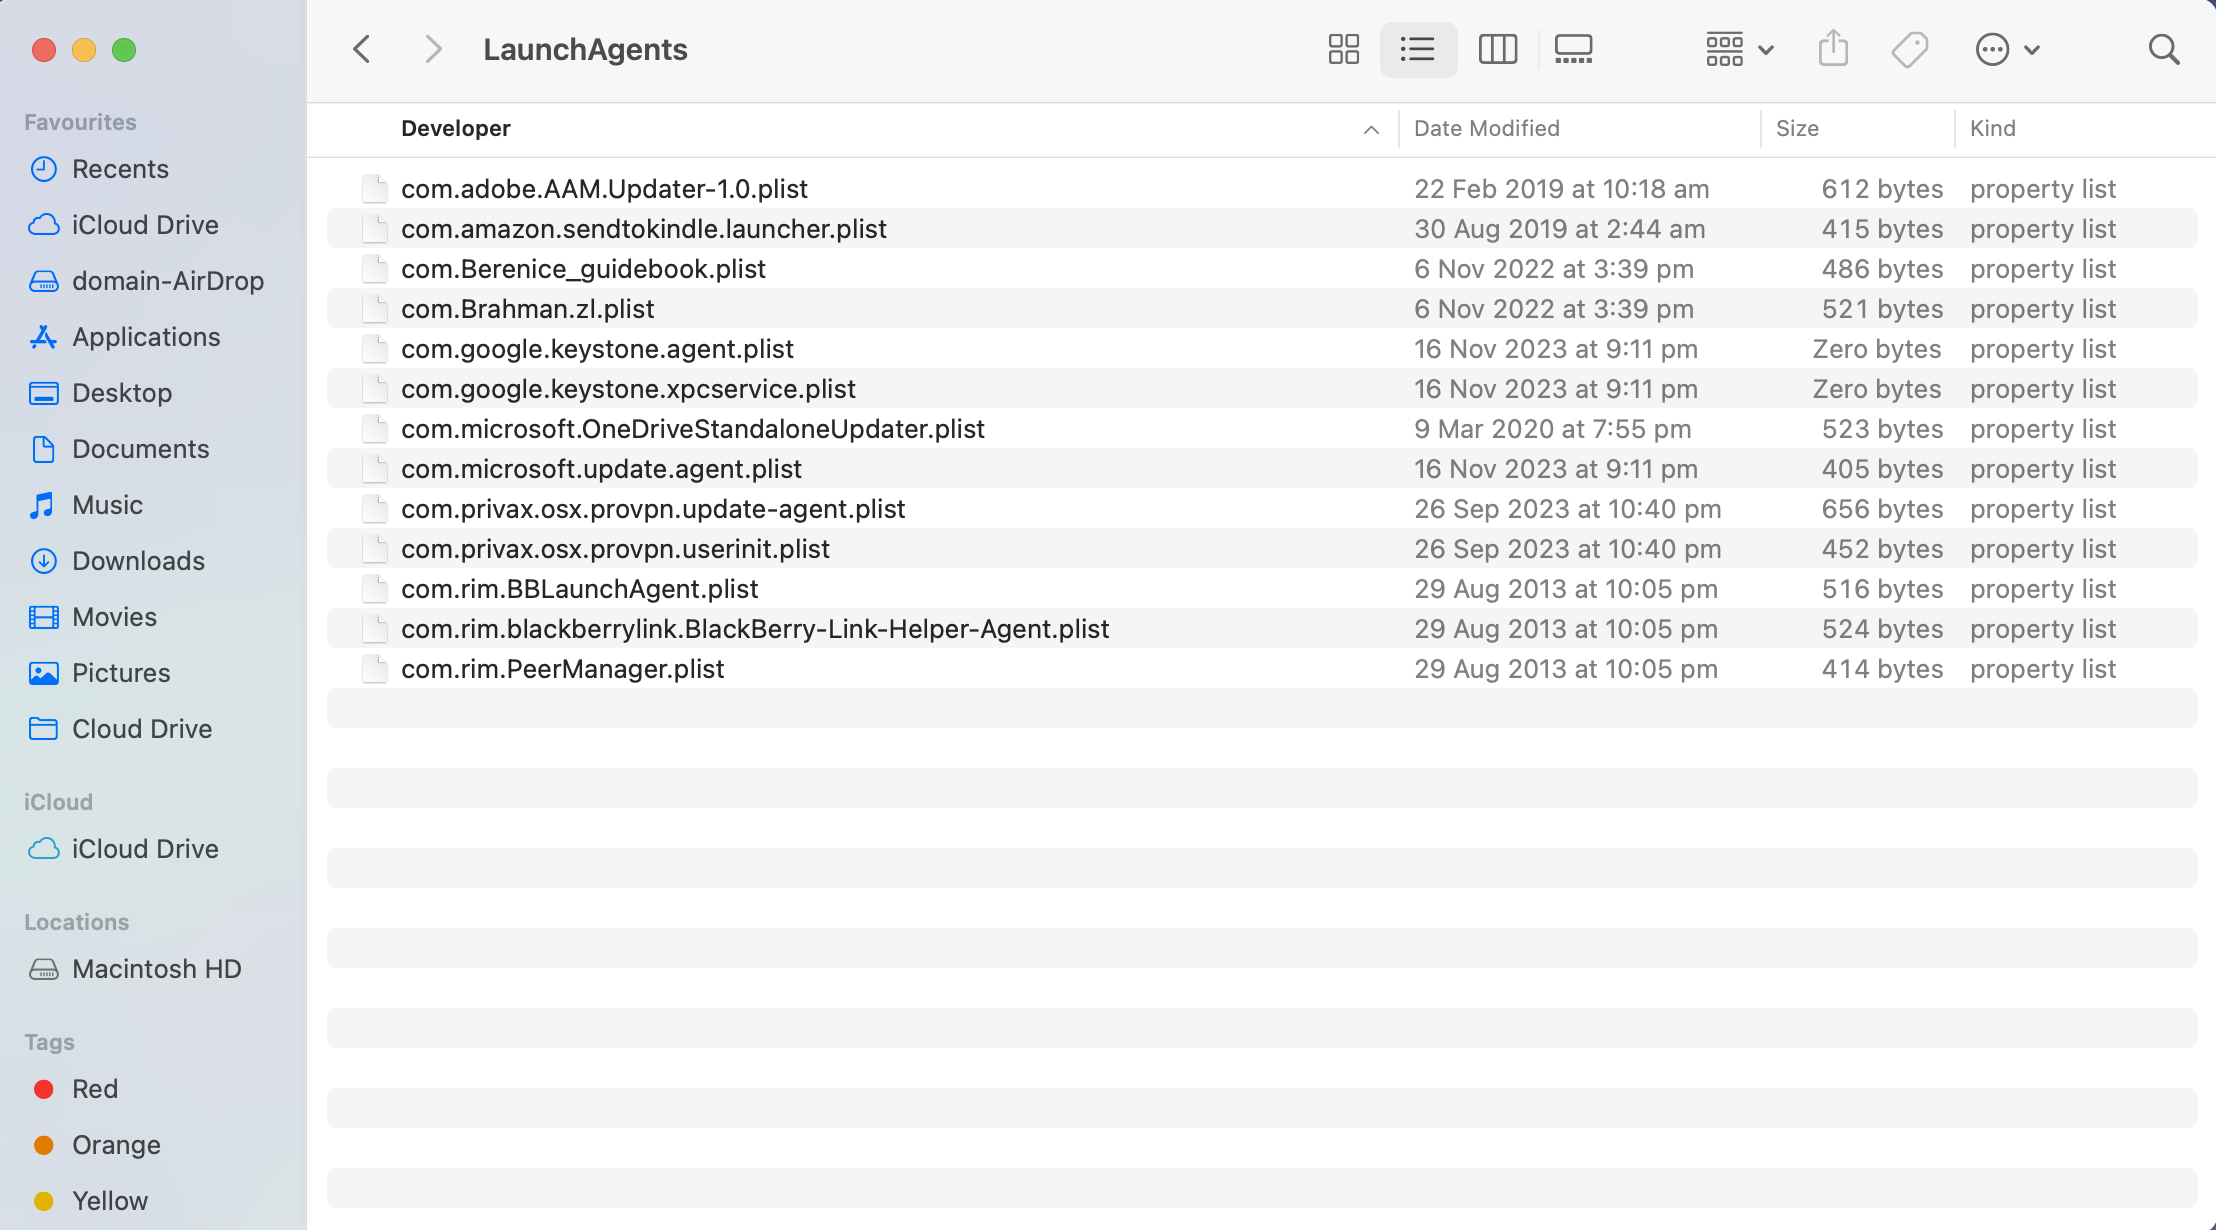Switch to column view
This screenshot has height=1230, width=2216.
pyautogui.click(x=1497, y=49)
